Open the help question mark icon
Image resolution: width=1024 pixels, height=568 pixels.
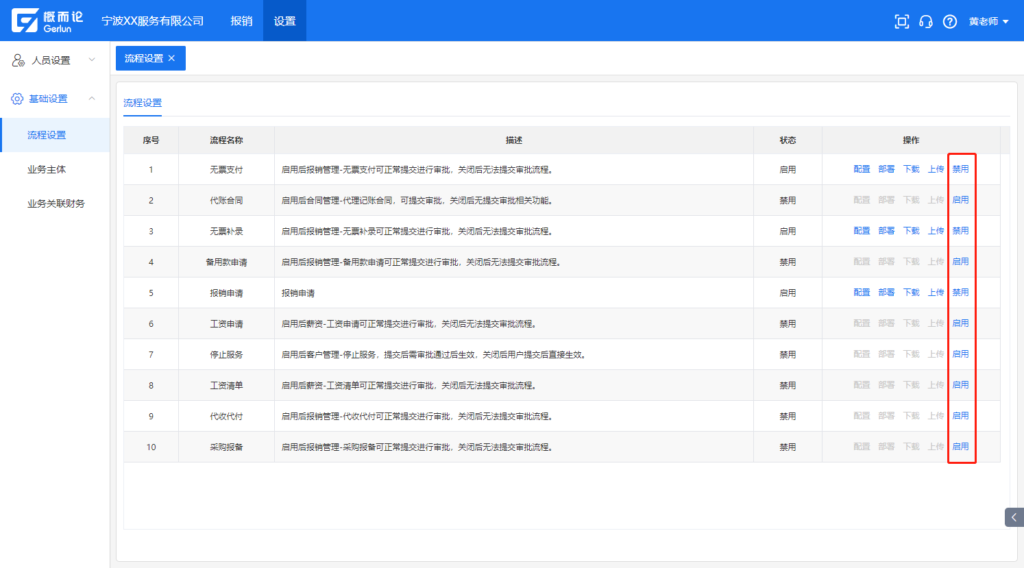pyautogui.click(x=950, y=22)
